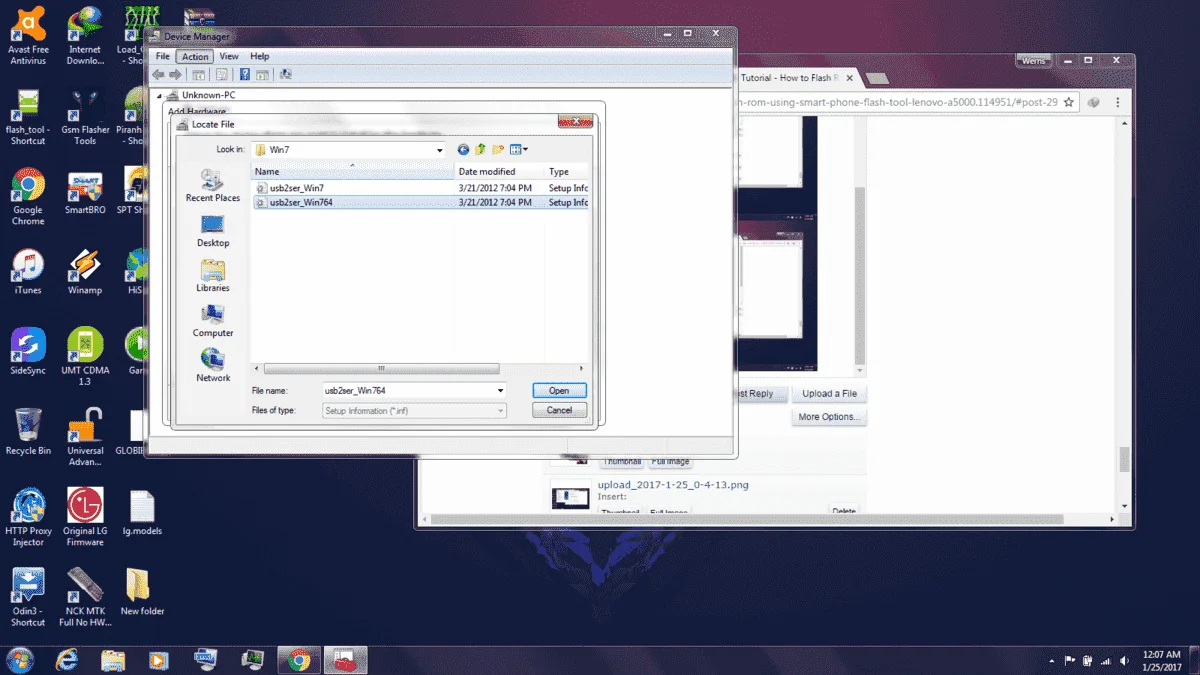This screenshot has width=1200, height=675.
Task: Open Network in Locate File sidebar
Action: point(213,366)
